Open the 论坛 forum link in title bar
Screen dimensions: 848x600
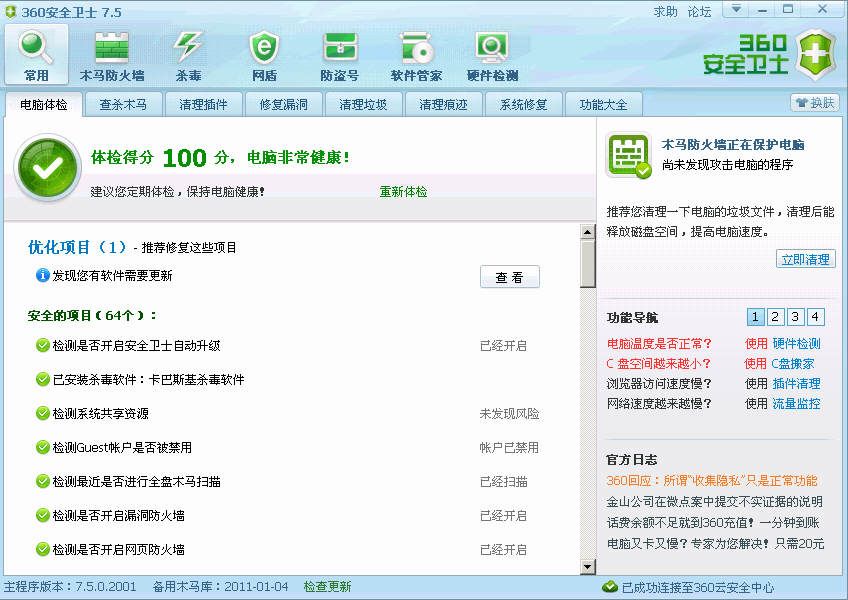pyautogui.click(x=699, y=12)
